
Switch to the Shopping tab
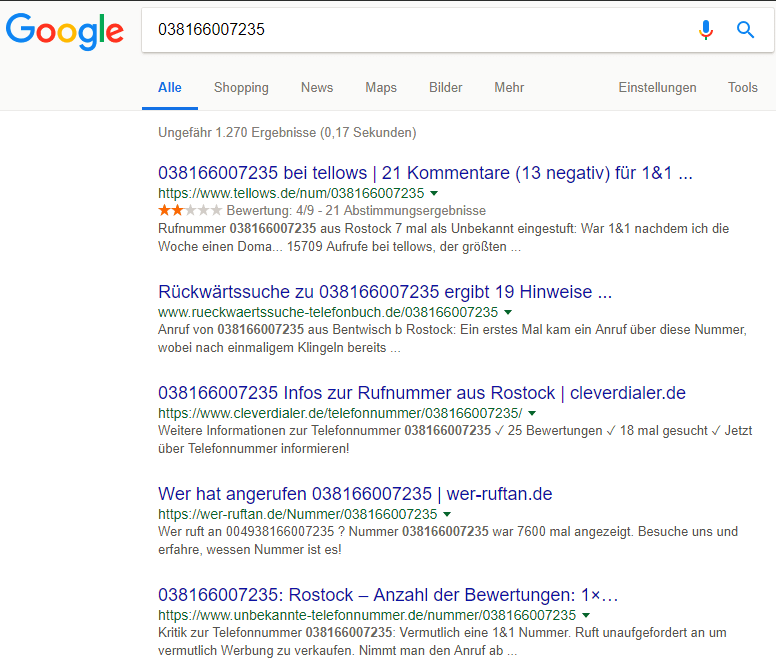click(x=241, y=88)
